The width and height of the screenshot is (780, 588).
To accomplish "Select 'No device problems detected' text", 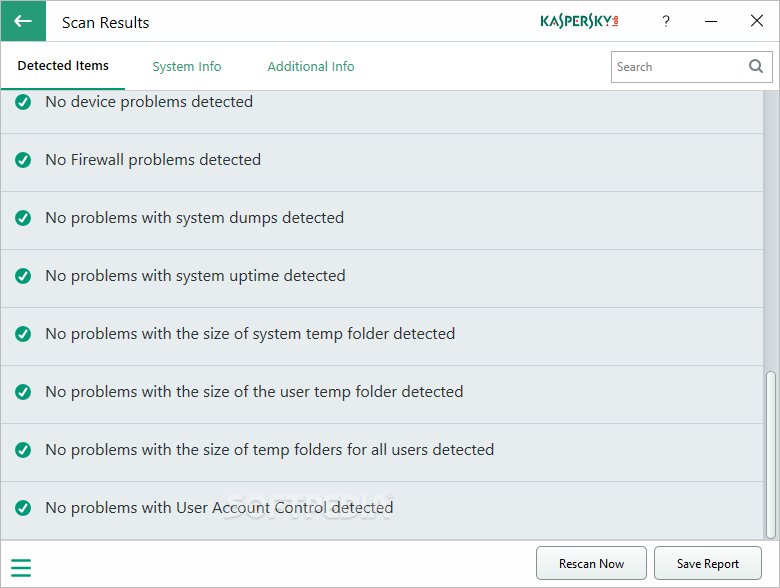I will coord(149,102).
